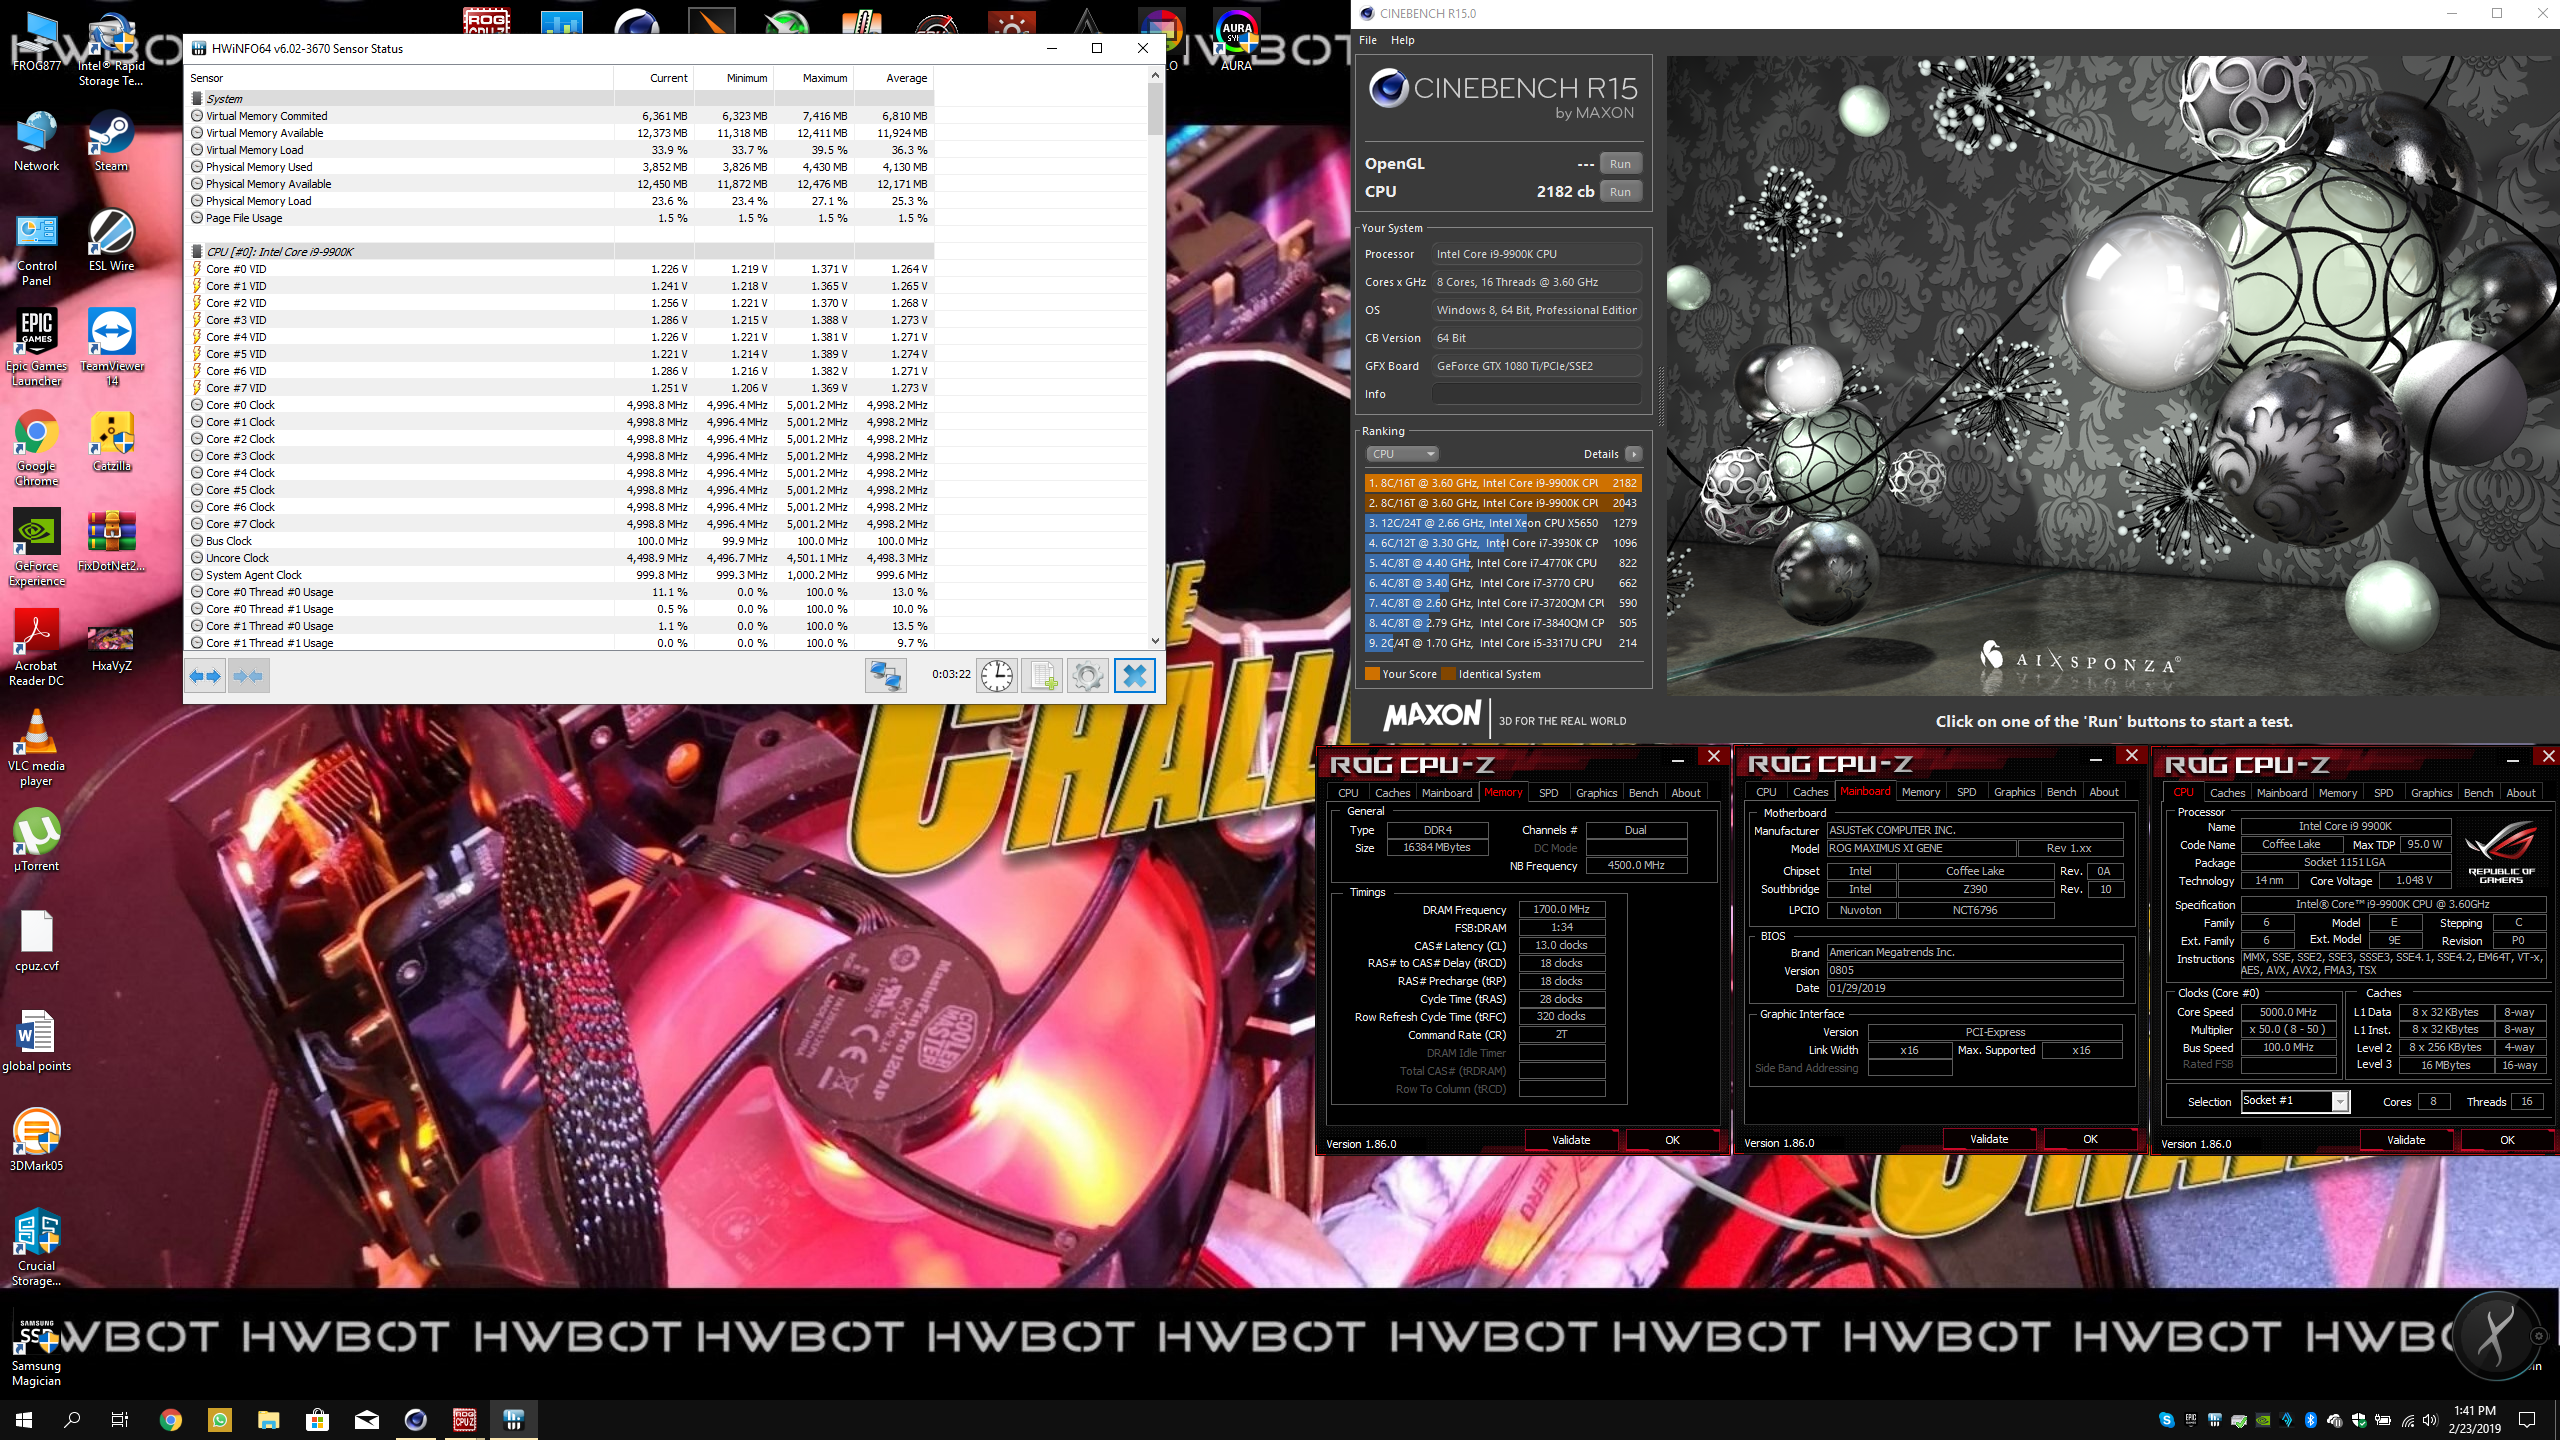Open the Bluetooth tray icon
Image resolution: width=2560 pixels, height=1440 pixels.
click(2311, 1420)
